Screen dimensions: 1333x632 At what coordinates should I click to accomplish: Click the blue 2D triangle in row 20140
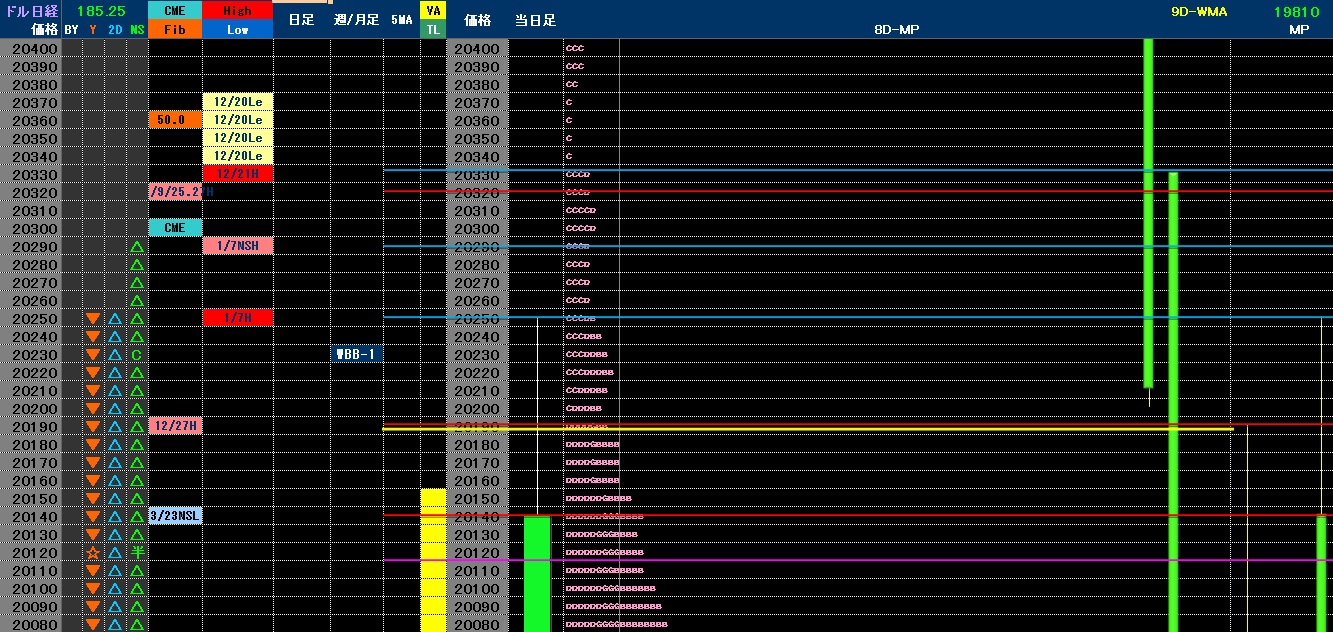tap(115, 517)
